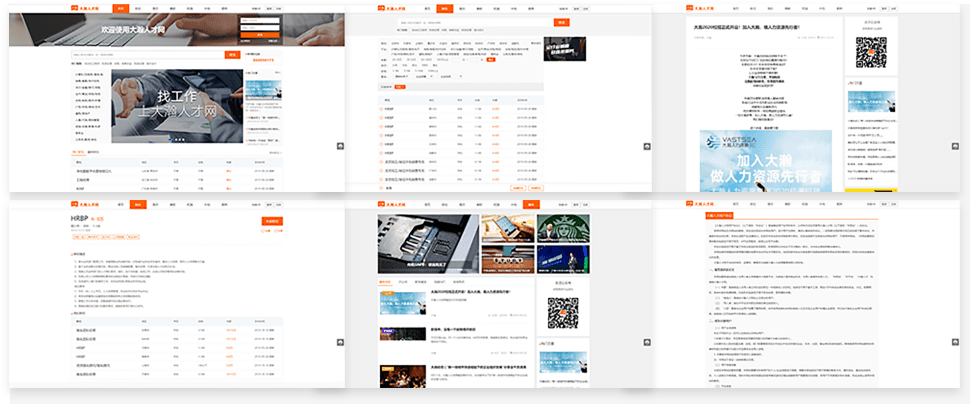Click the site logo on the campus recruitment article page
Image resolution: width=970 pixels, height=404 pixels.
coord(701,9)
